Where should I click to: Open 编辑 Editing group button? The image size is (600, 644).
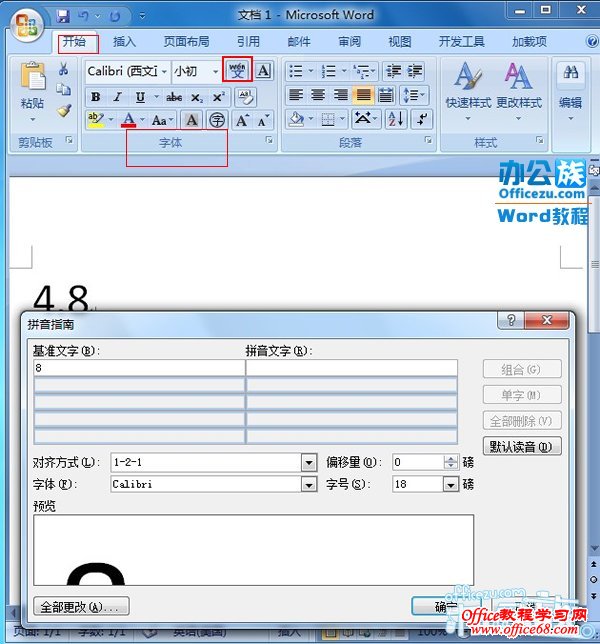570,92
